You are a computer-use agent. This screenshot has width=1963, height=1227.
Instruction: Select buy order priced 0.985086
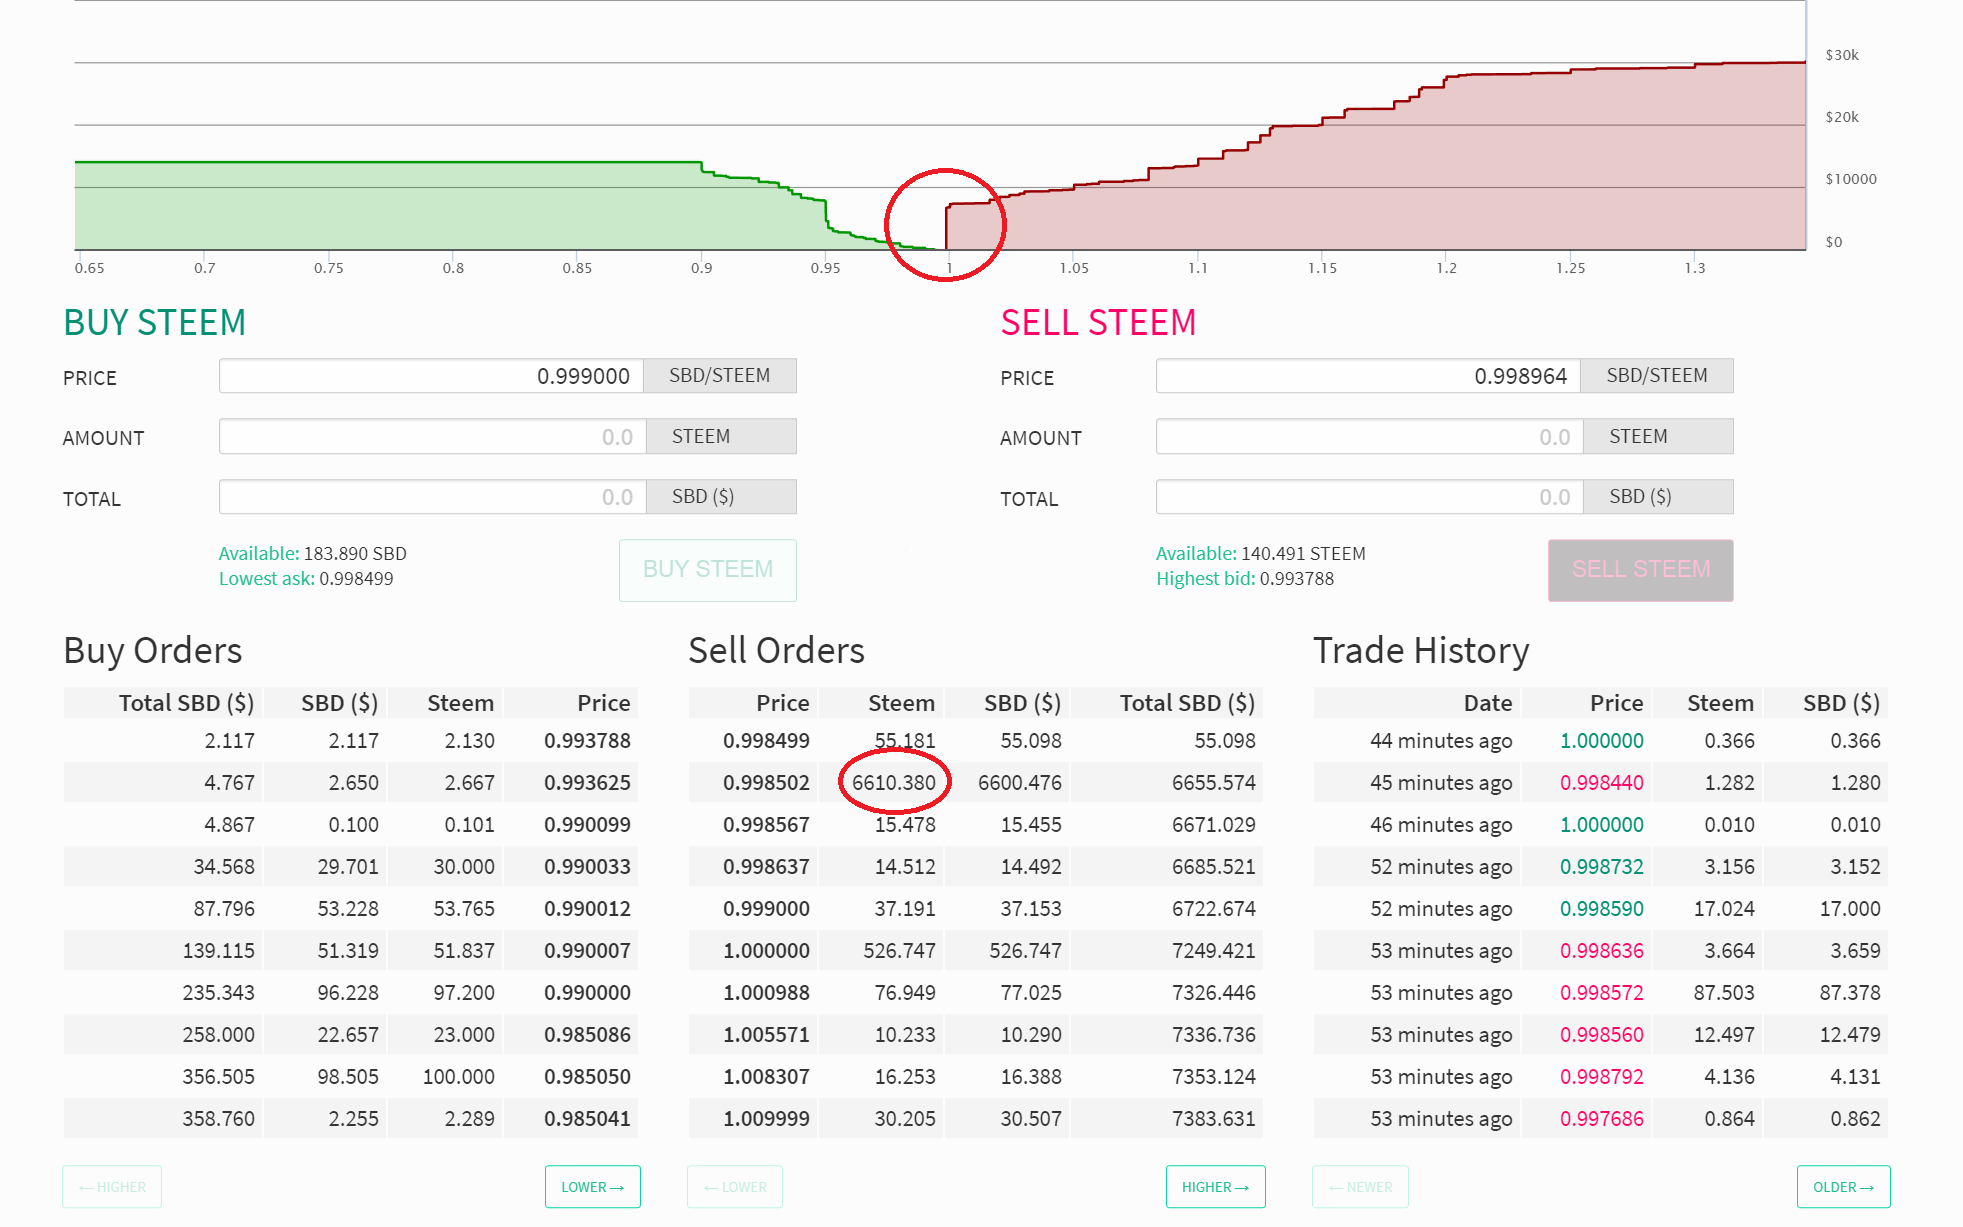pos(351,1035)
